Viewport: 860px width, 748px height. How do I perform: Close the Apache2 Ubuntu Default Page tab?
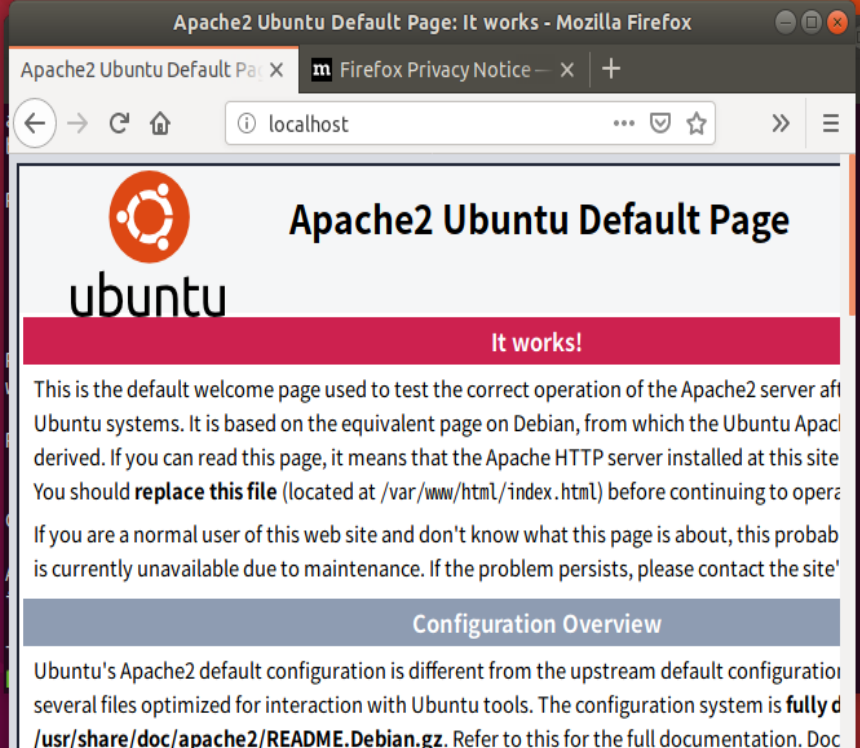click(277, 70)
